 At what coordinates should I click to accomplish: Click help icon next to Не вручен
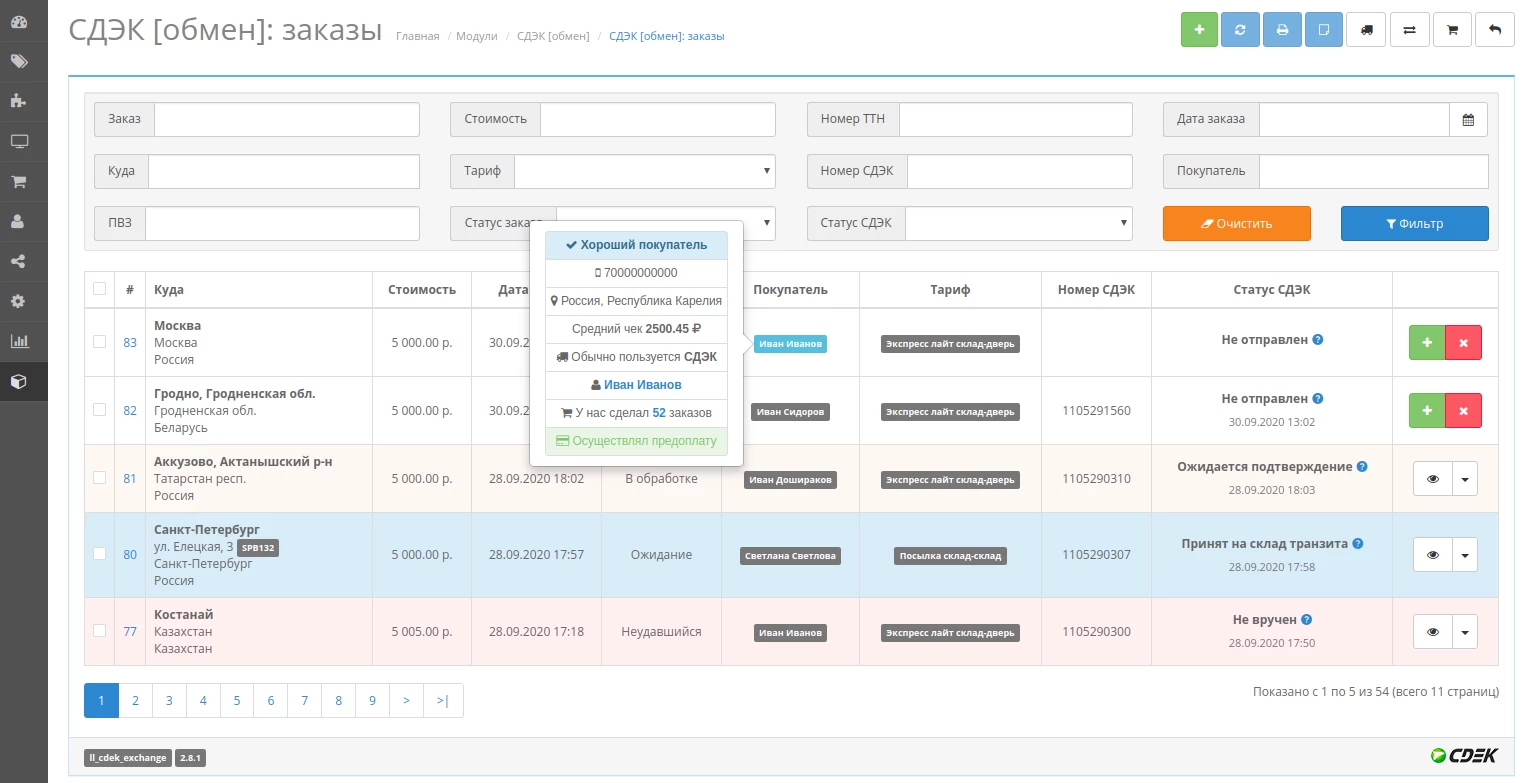(1307, 620)
